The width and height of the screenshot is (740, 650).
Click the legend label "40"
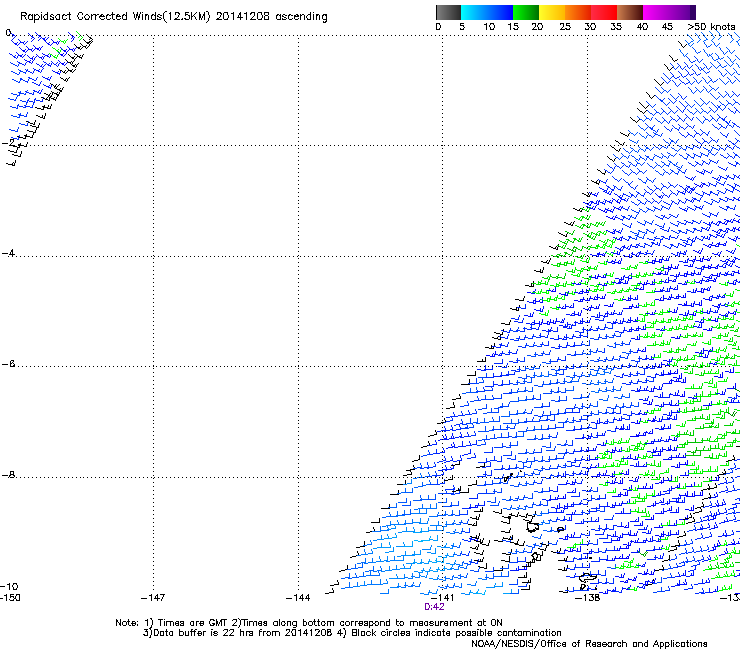tap(642, 27)
